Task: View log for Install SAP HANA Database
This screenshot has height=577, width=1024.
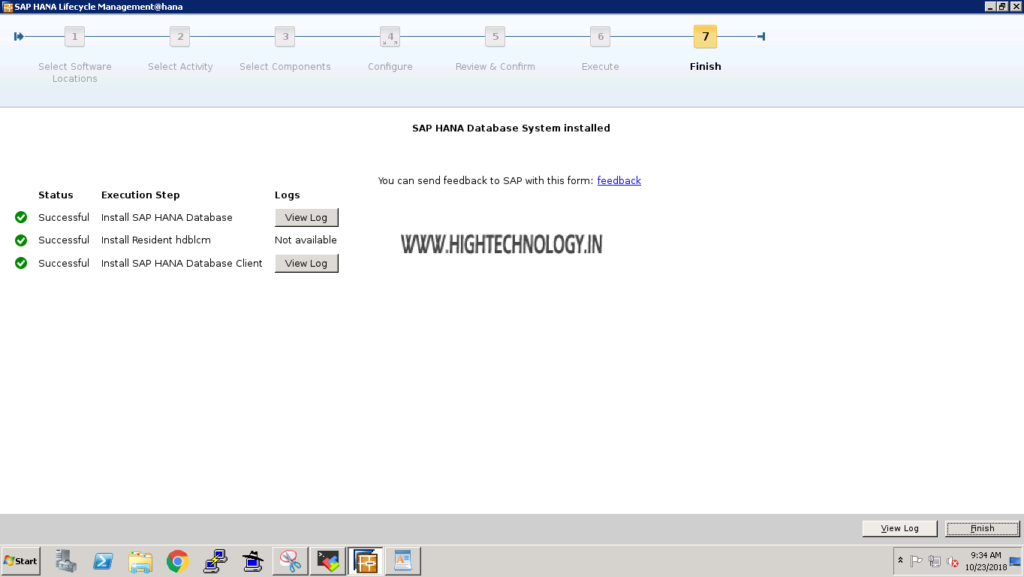Action: click(x=306, y=217)
